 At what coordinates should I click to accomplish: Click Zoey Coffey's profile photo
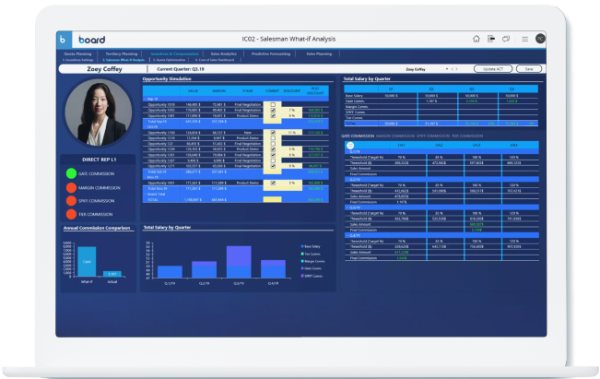[x=98, y=113]
